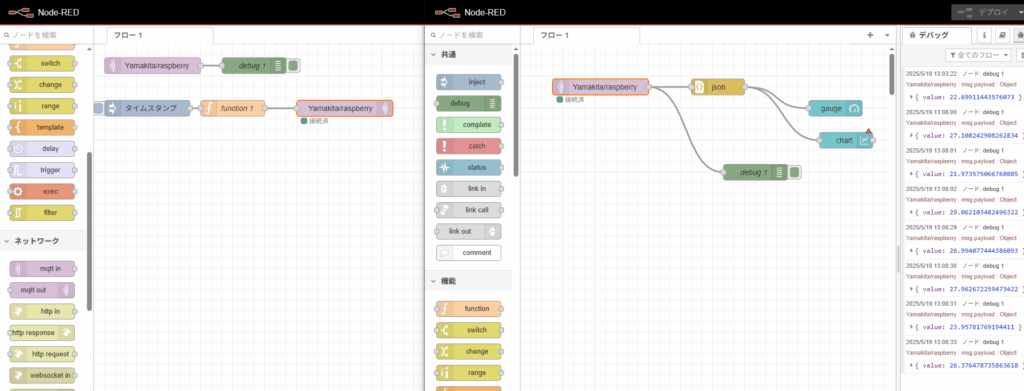Select the gauge dashboard node

[x=835, y=108]
